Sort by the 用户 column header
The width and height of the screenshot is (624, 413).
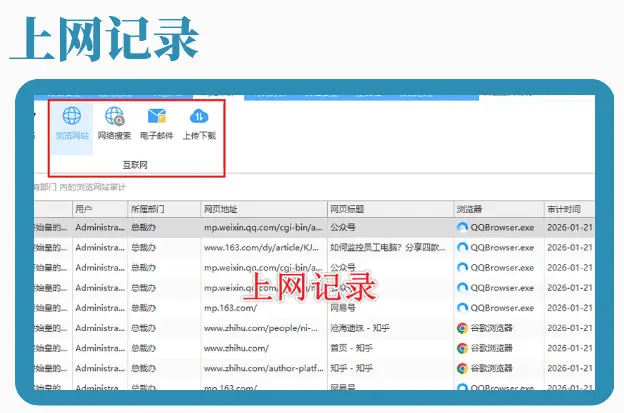coord(100,209)
